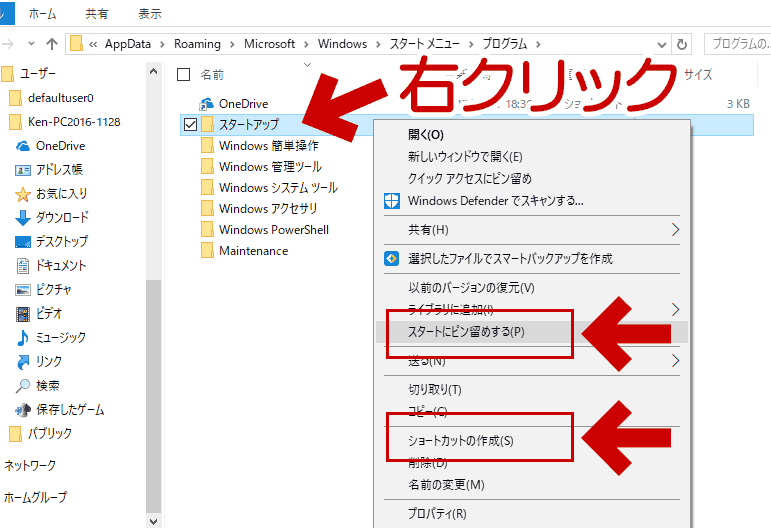Toggle the select-all checkbox beside 名前
The image size is (771, 528).
point(183,74)
